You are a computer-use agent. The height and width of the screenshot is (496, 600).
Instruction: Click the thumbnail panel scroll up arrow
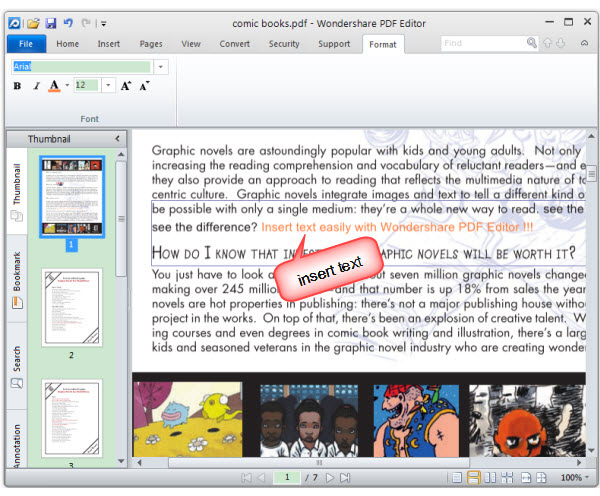coord(121,154)
